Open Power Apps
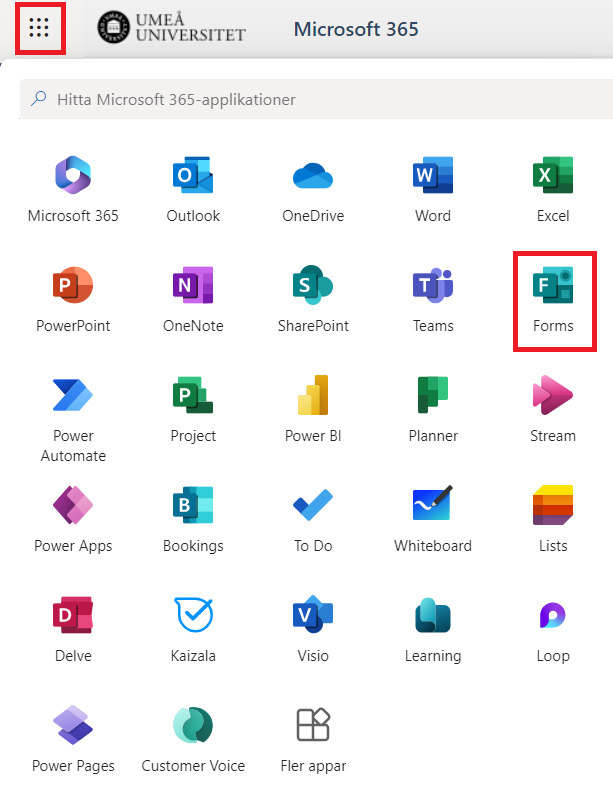The width and height of the screenshot is (613, 807). point(73,520)
